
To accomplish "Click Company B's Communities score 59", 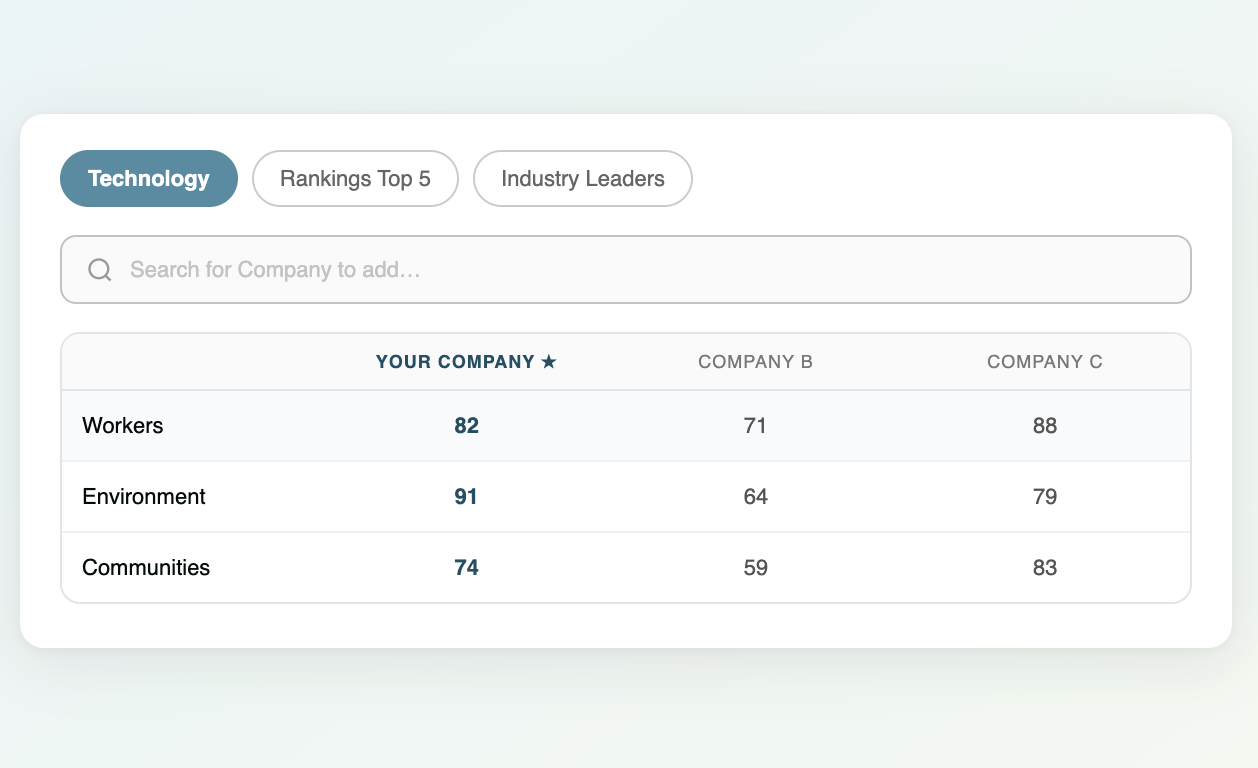I will pyautogui.click(x=755, y=568).
